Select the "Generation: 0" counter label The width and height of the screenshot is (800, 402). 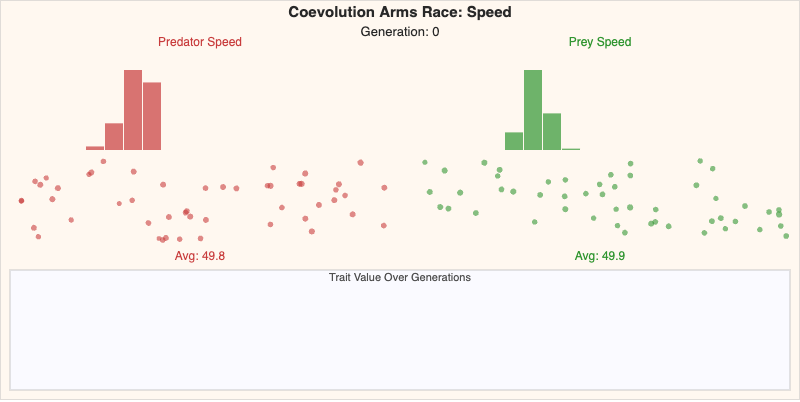400,32
